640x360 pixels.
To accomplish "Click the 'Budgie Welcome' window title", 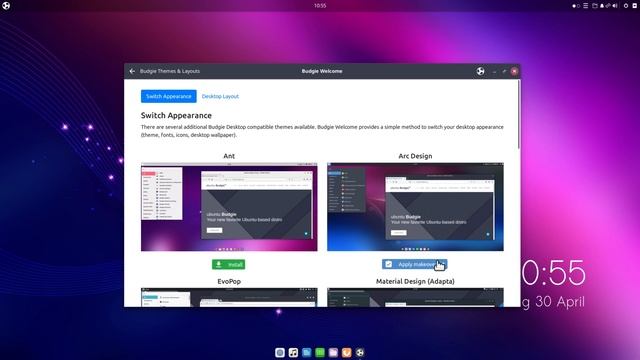I will click(322, 71).
